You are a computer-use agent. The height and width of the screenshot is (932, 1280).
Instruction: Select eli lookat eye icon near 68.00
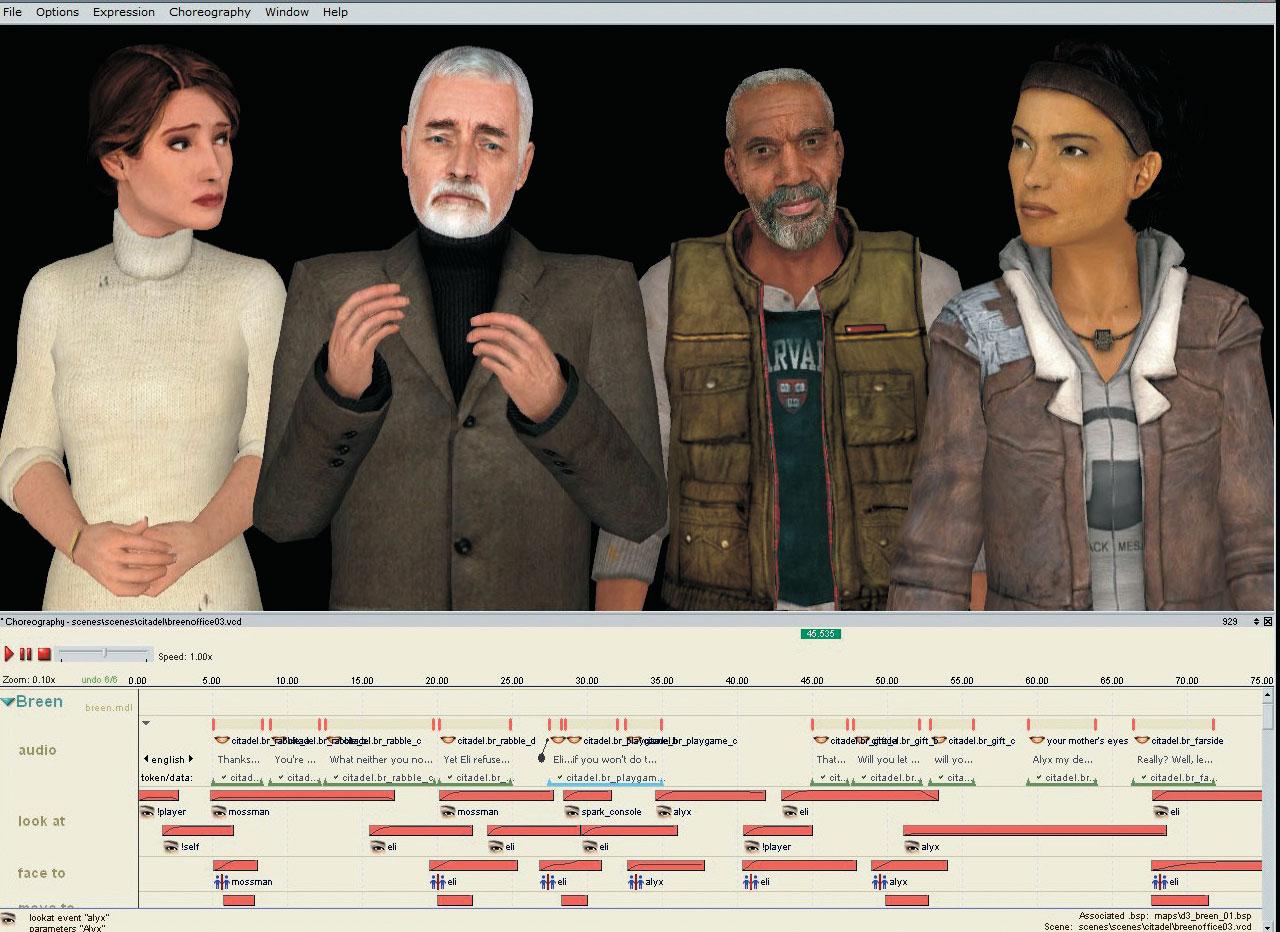[x=1160, y=811]
